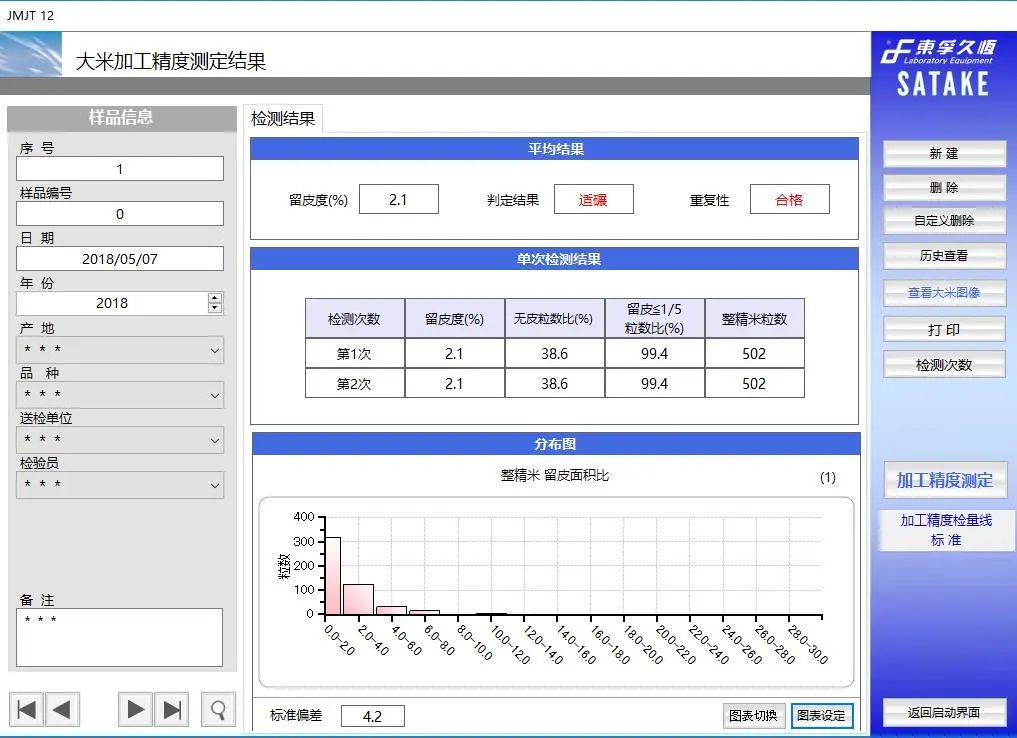
Task: Click the 检测次数 column header
Action: [x=354, y=319]
